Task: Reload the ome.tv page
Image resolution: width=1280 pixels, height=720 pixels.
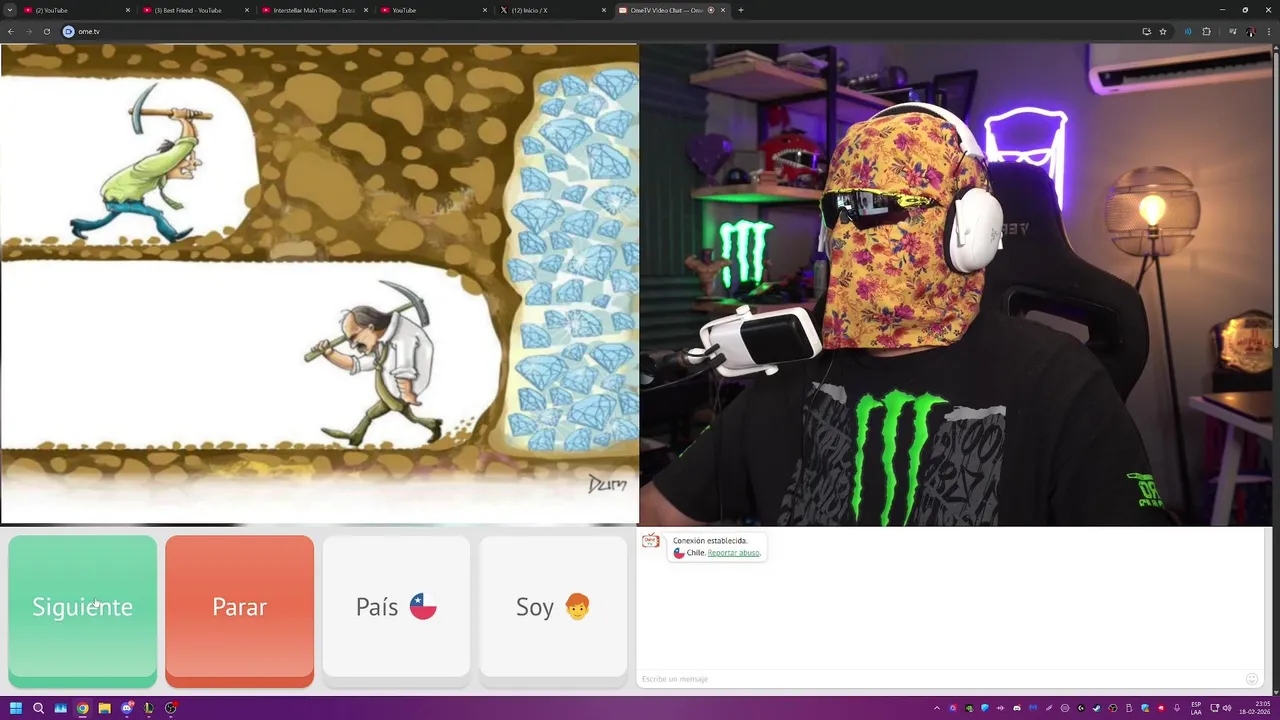Action: pos(46,31)
